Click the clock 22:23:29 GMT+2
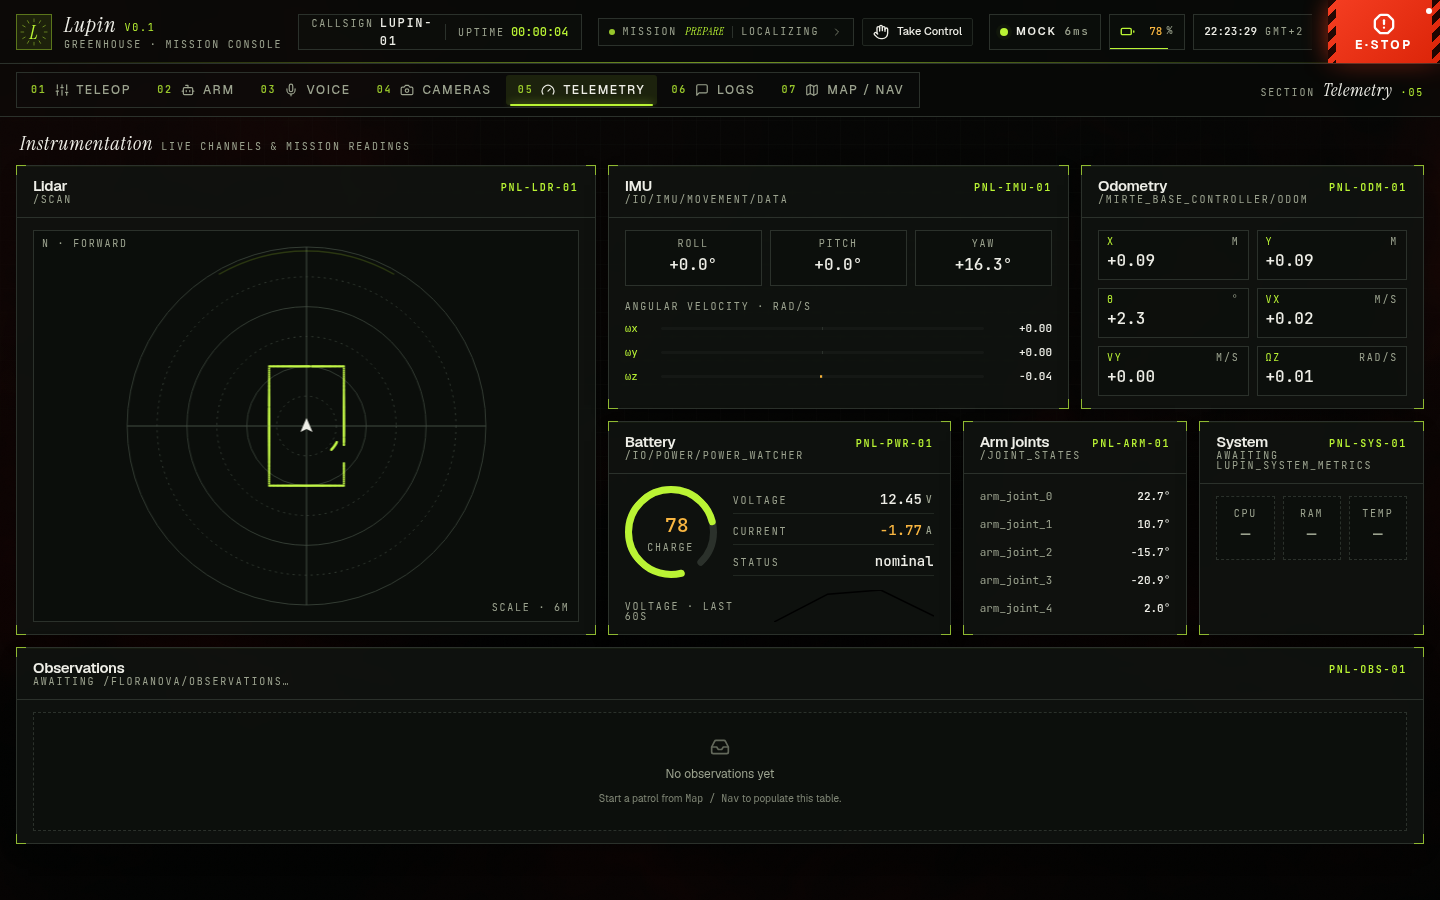 click(1253, 32)
